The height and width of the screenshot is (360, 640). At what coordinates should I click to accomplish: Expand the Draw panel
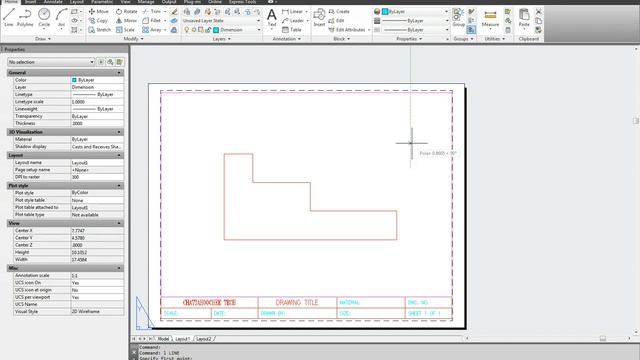point(43,39)
